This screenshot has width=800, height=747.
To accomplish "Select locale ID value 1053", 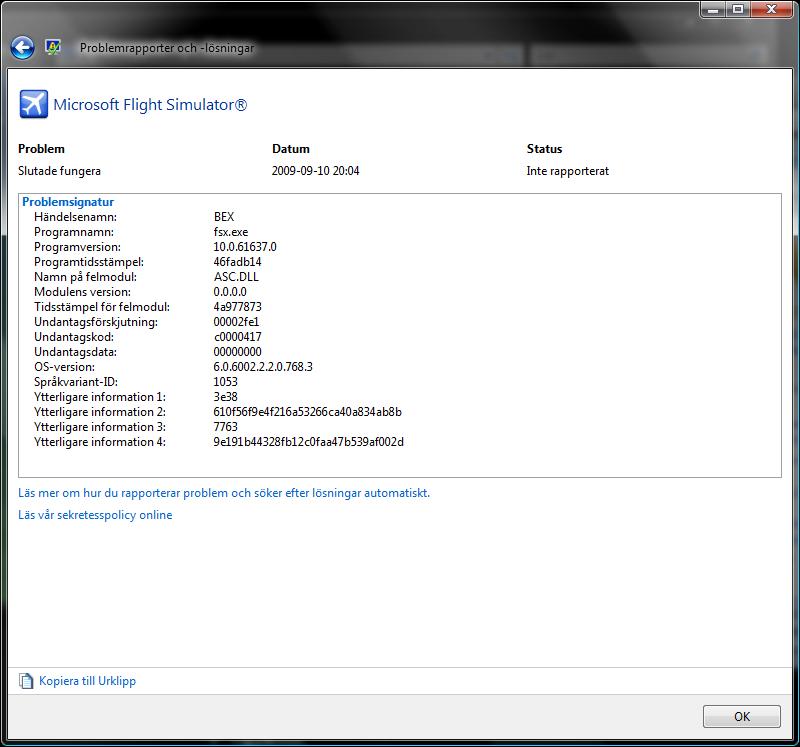I will click(226, 382).
